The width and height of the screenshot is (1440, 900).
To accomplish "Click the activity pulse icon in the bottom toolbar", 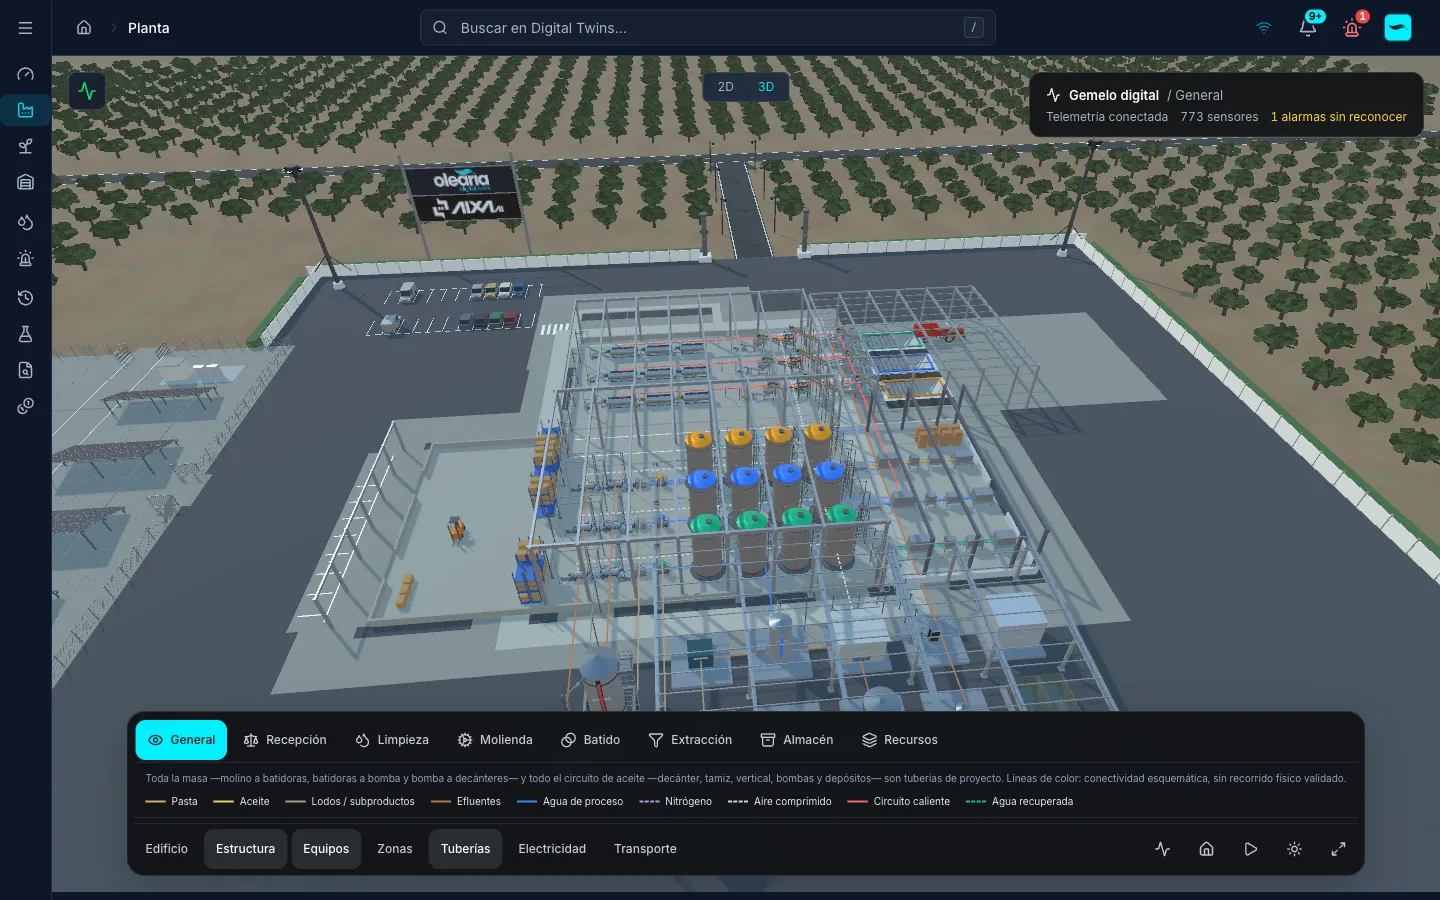I will [1162, 849].
